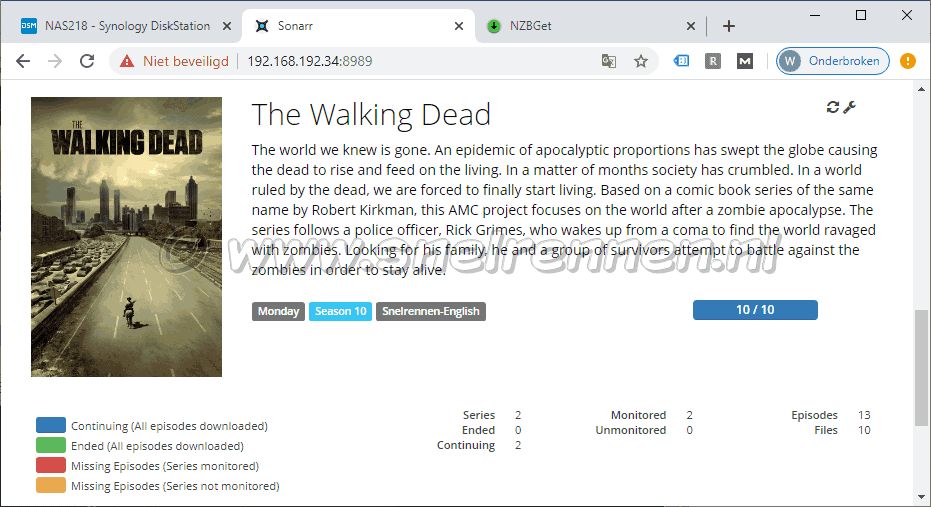Close the Sonarr tab
The width and height of the screenshot is (931, 507).
click(x=458, y=26)
